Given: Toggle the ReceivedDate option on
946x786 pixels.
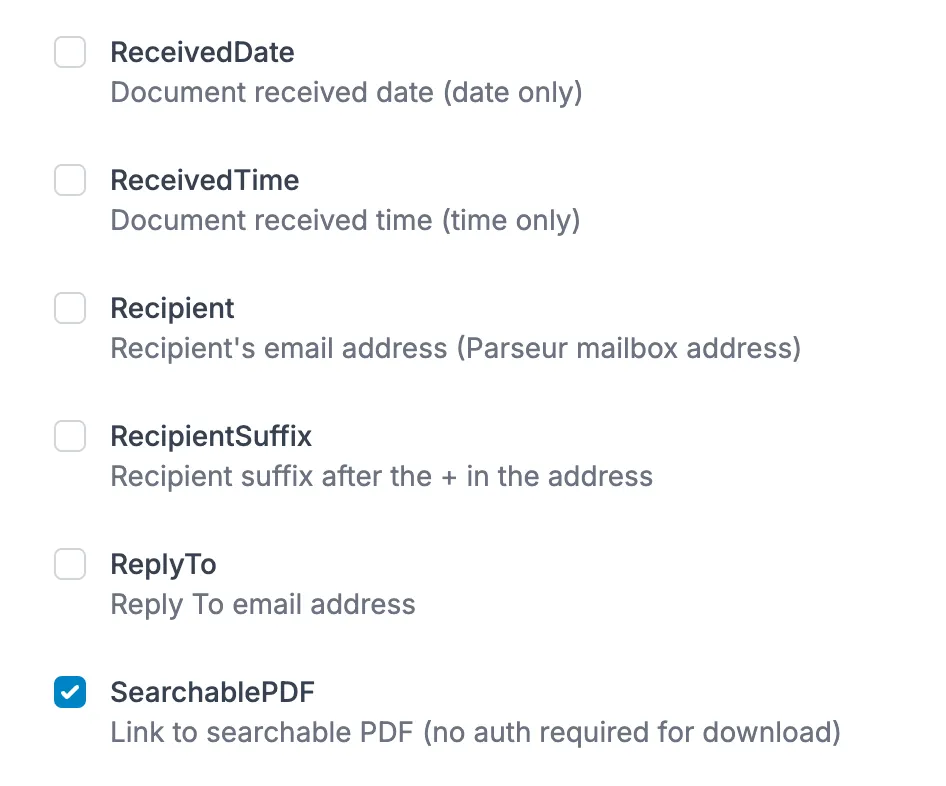Looking at the screenshot, I should 70,52.
